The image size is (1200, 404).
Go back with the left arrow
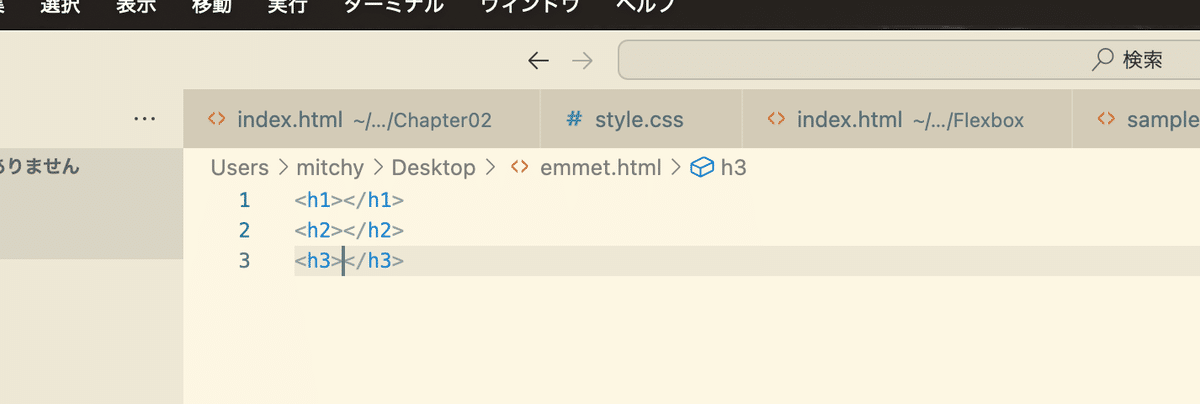[x=538, y=61]
